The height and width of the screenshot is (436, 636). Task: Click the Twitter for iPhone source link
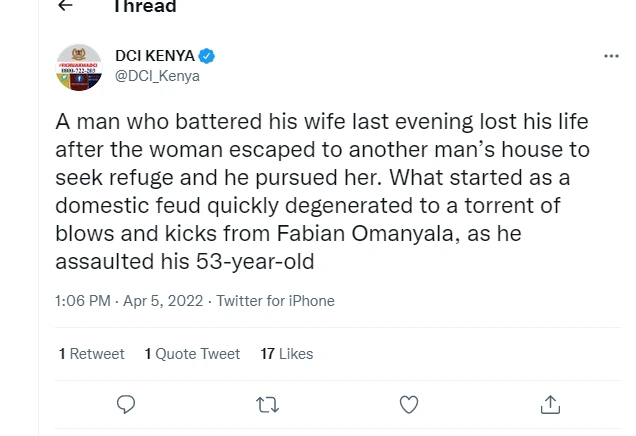pyautogui.click(x=276, y=301)
